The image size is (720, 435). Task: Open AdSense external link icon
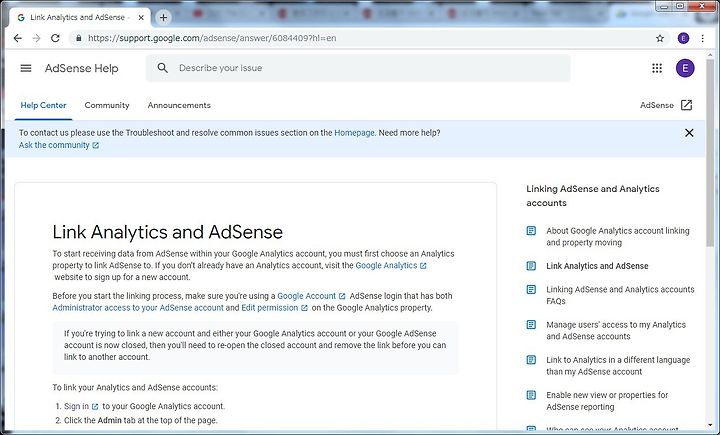686,105
